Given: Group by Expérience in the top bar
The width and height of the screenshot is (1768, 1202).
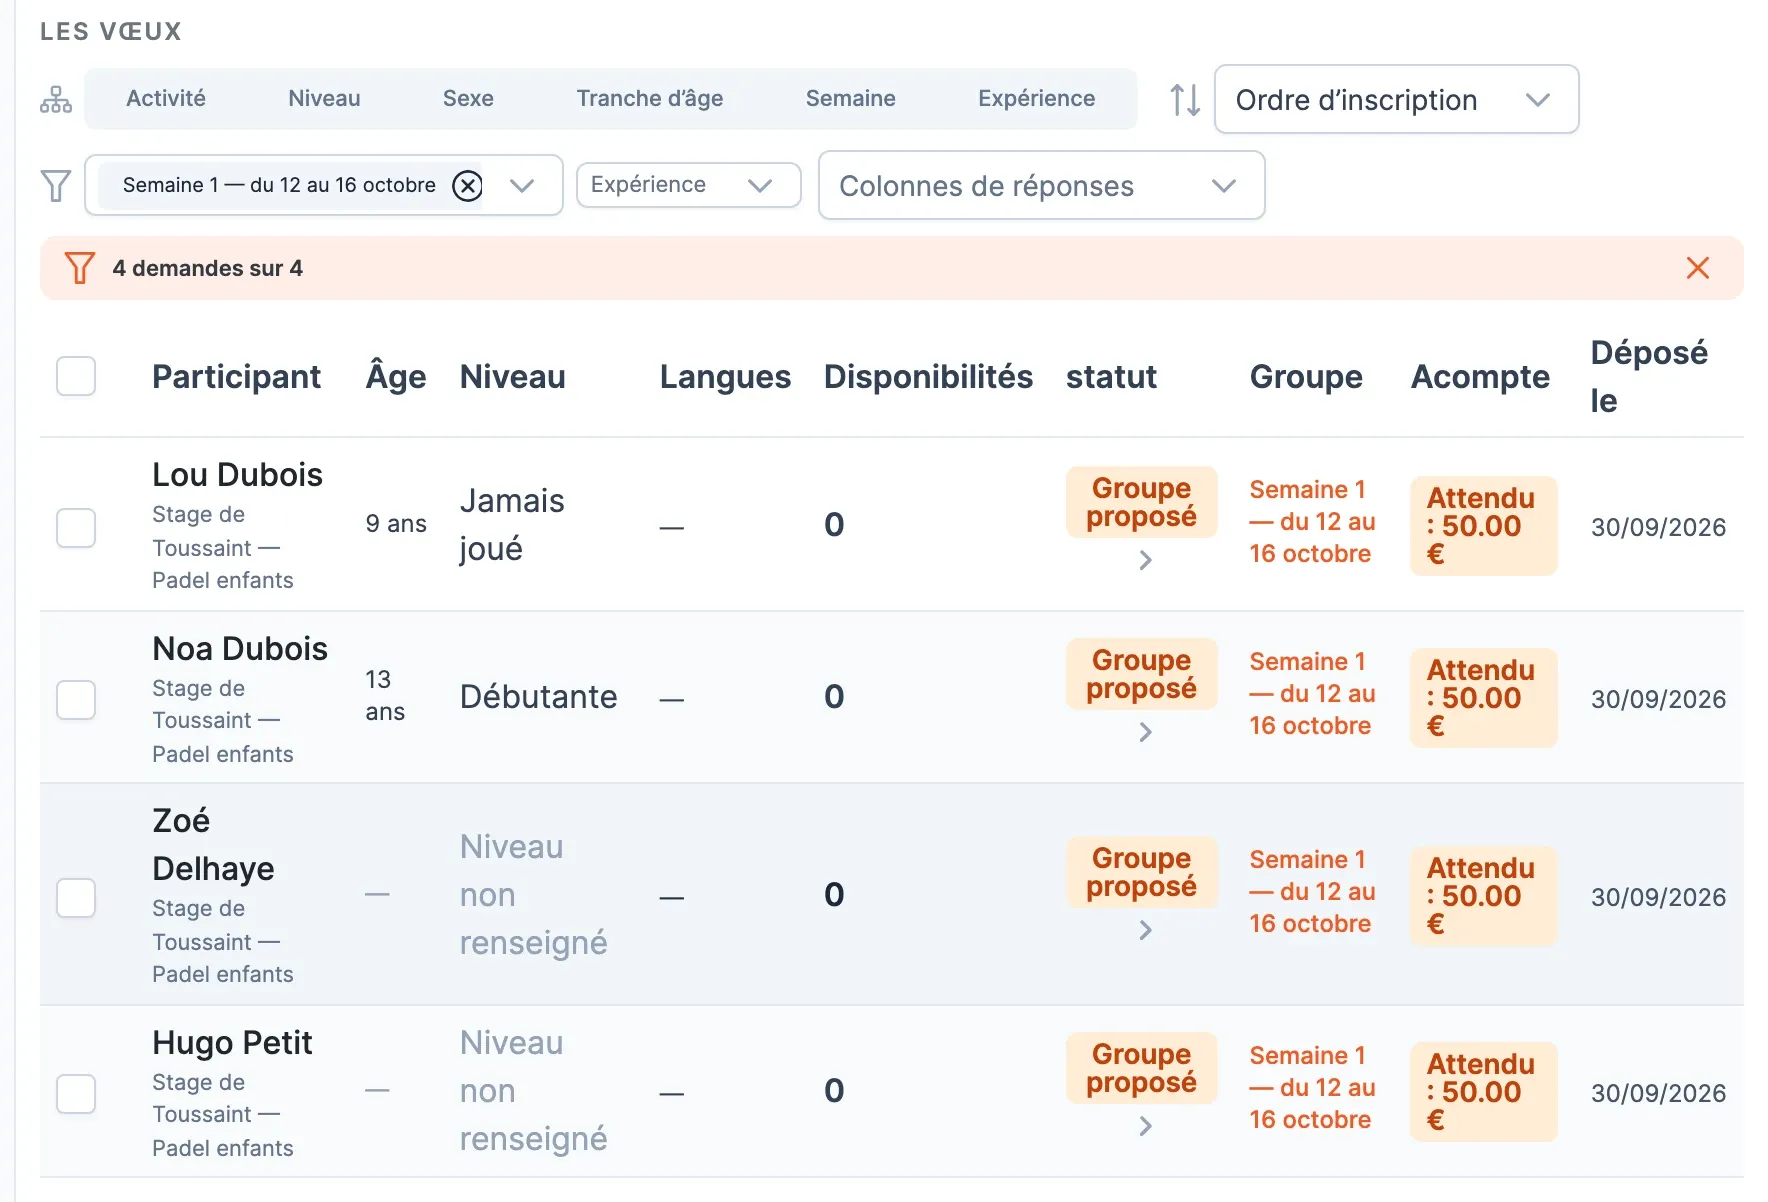Looking at the screenshot, I should 1037,98.
